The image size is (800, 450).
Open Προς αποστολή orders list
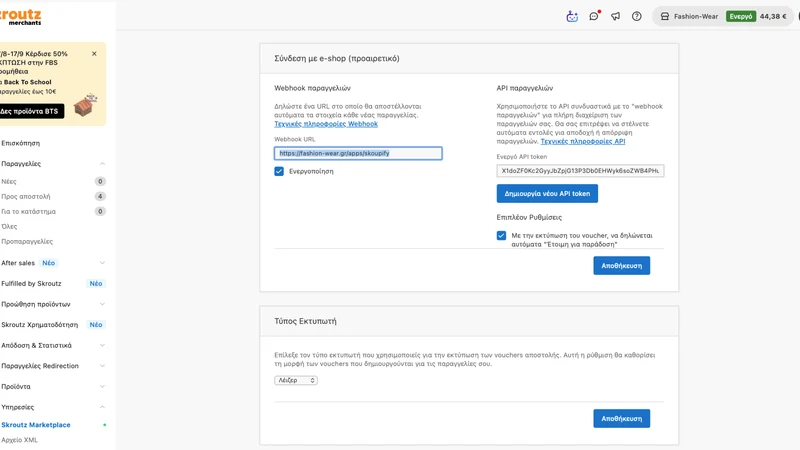[26, 196]
